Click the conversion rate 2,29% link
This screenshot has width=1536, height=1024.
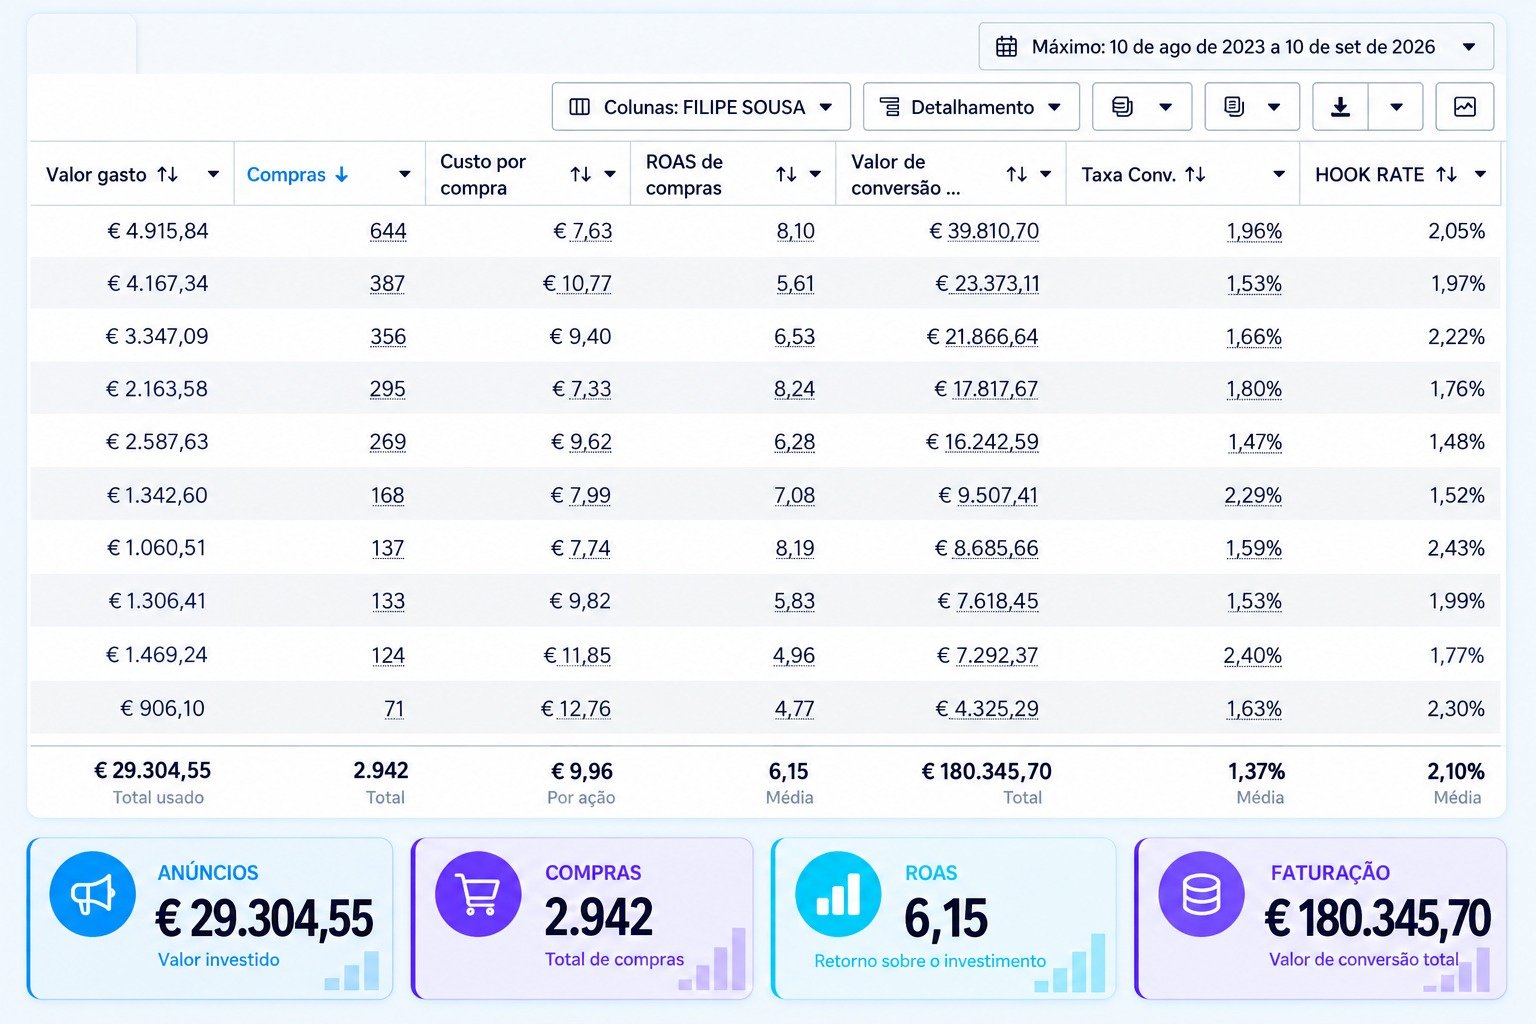tap(1253, 495)
